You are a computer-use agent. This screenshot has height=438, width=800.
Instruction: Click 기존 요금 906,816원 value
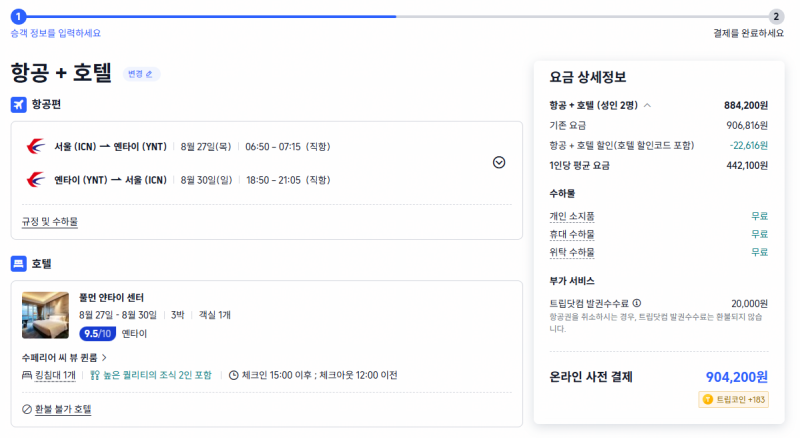747,125
